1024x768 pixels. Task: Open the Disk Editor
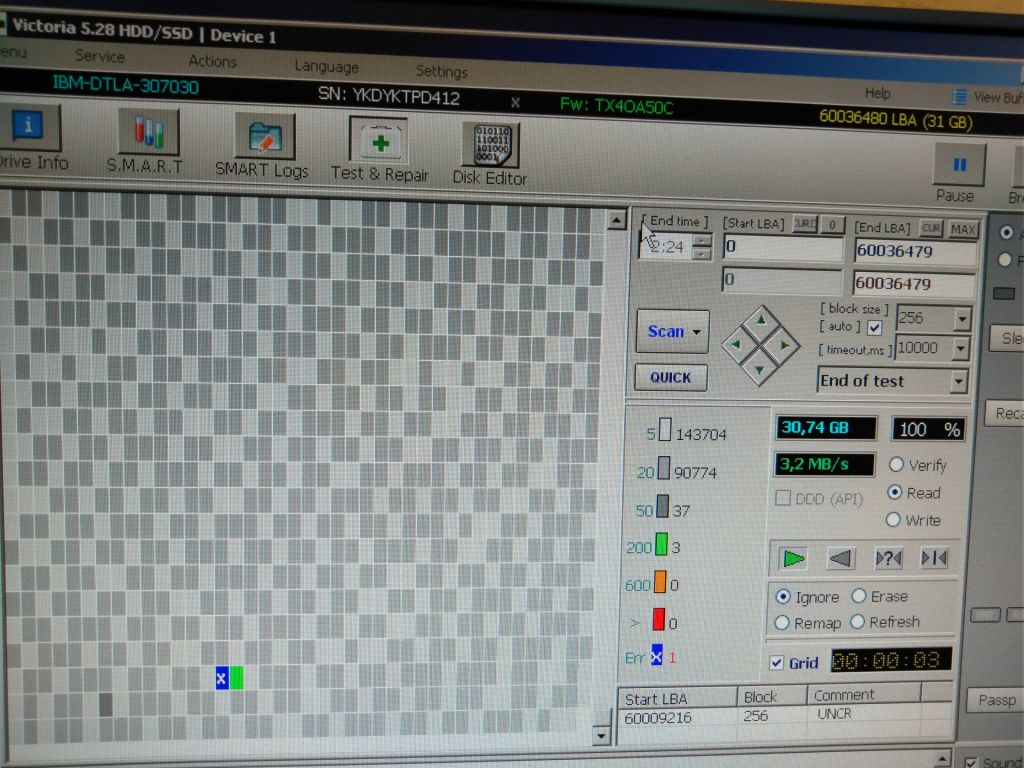pos(490,154)
